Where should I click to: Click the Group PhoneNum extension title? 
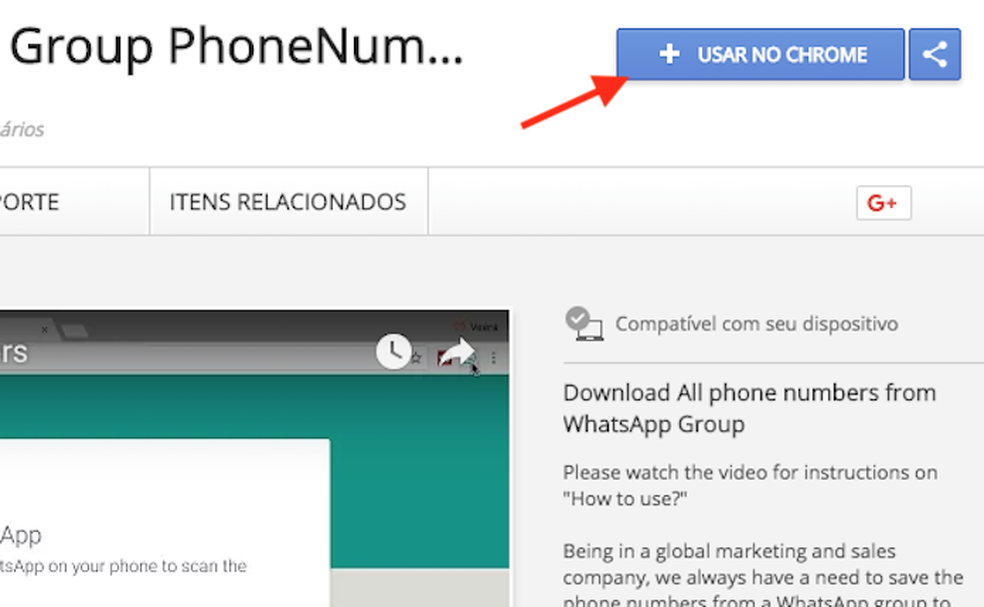[235, 47]
